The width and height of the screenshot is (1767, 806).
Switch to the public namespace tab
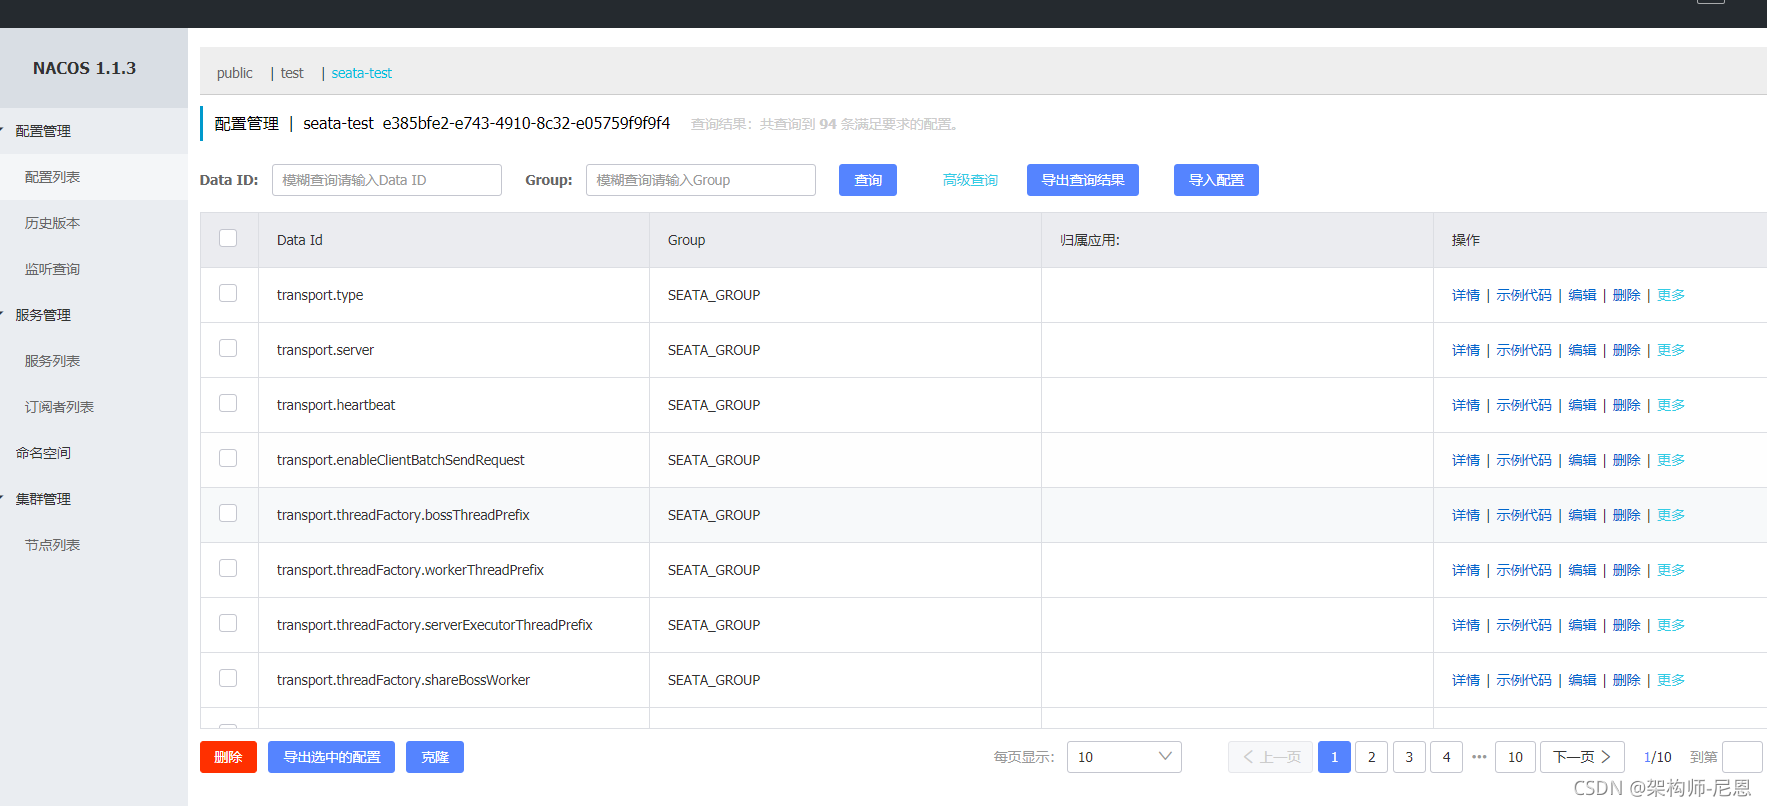pyautogui.click(x=234, y=73)
